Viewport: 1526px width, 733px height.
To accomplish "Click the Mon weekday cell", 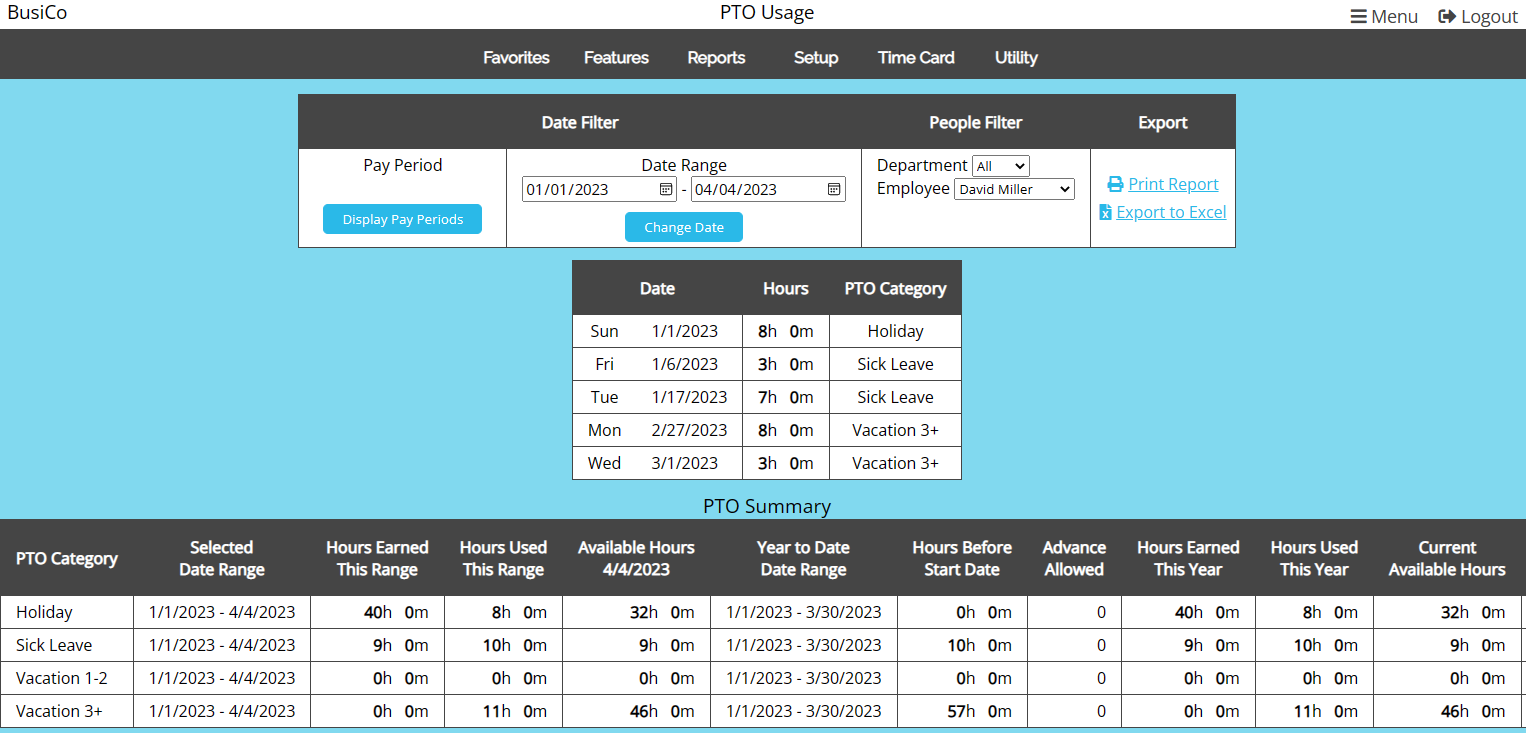I will (x=604, y=430).
